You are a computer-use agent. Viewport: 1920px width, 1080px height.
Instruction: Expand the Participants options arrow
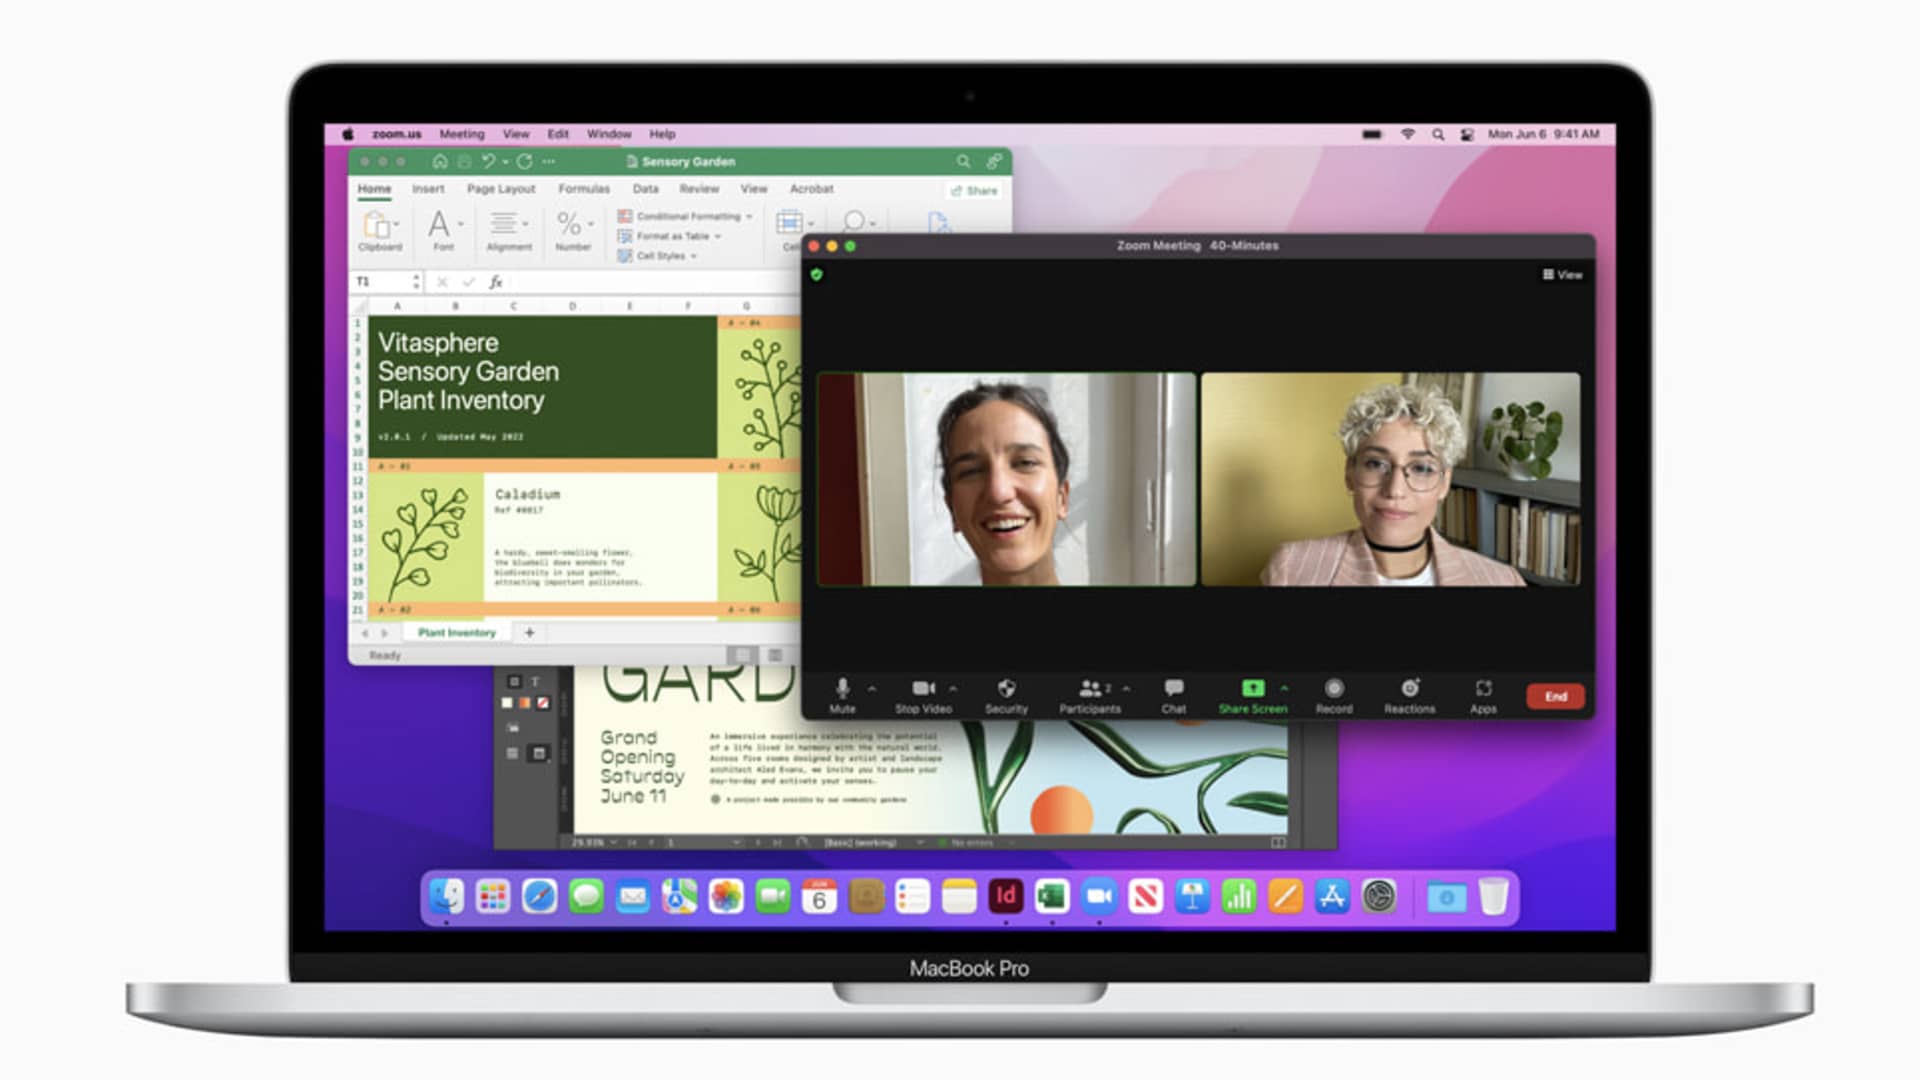click(x=1127, y=688)
